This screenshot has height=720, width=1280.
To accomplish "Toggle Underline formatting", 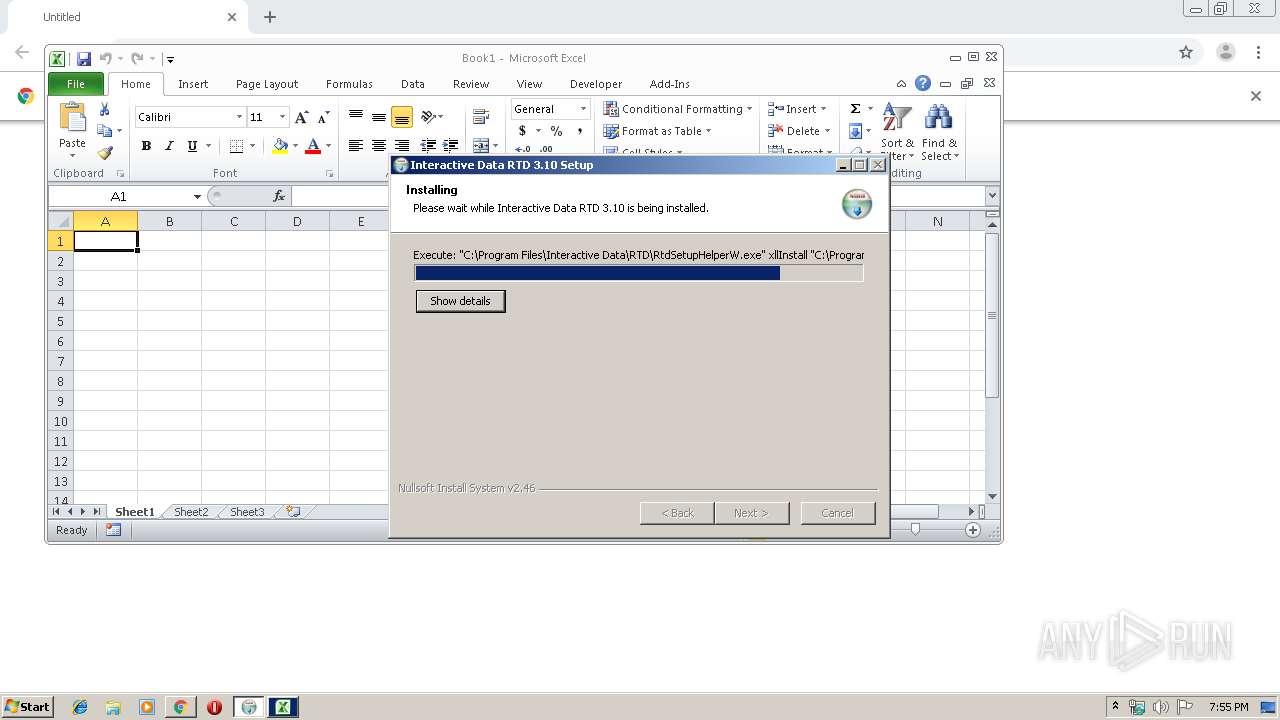I will pos(192,146).
